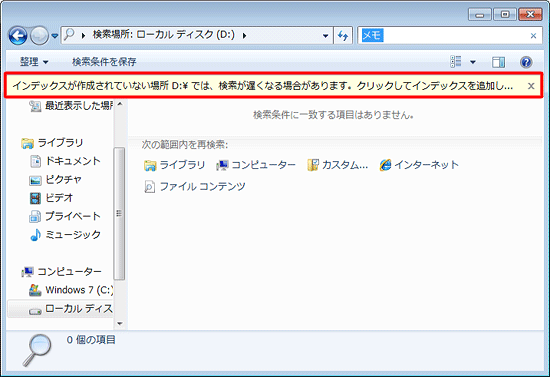The image size is (550, 377).
Task: Open the recent pages dropdown next to Forward
Action: 55,36
